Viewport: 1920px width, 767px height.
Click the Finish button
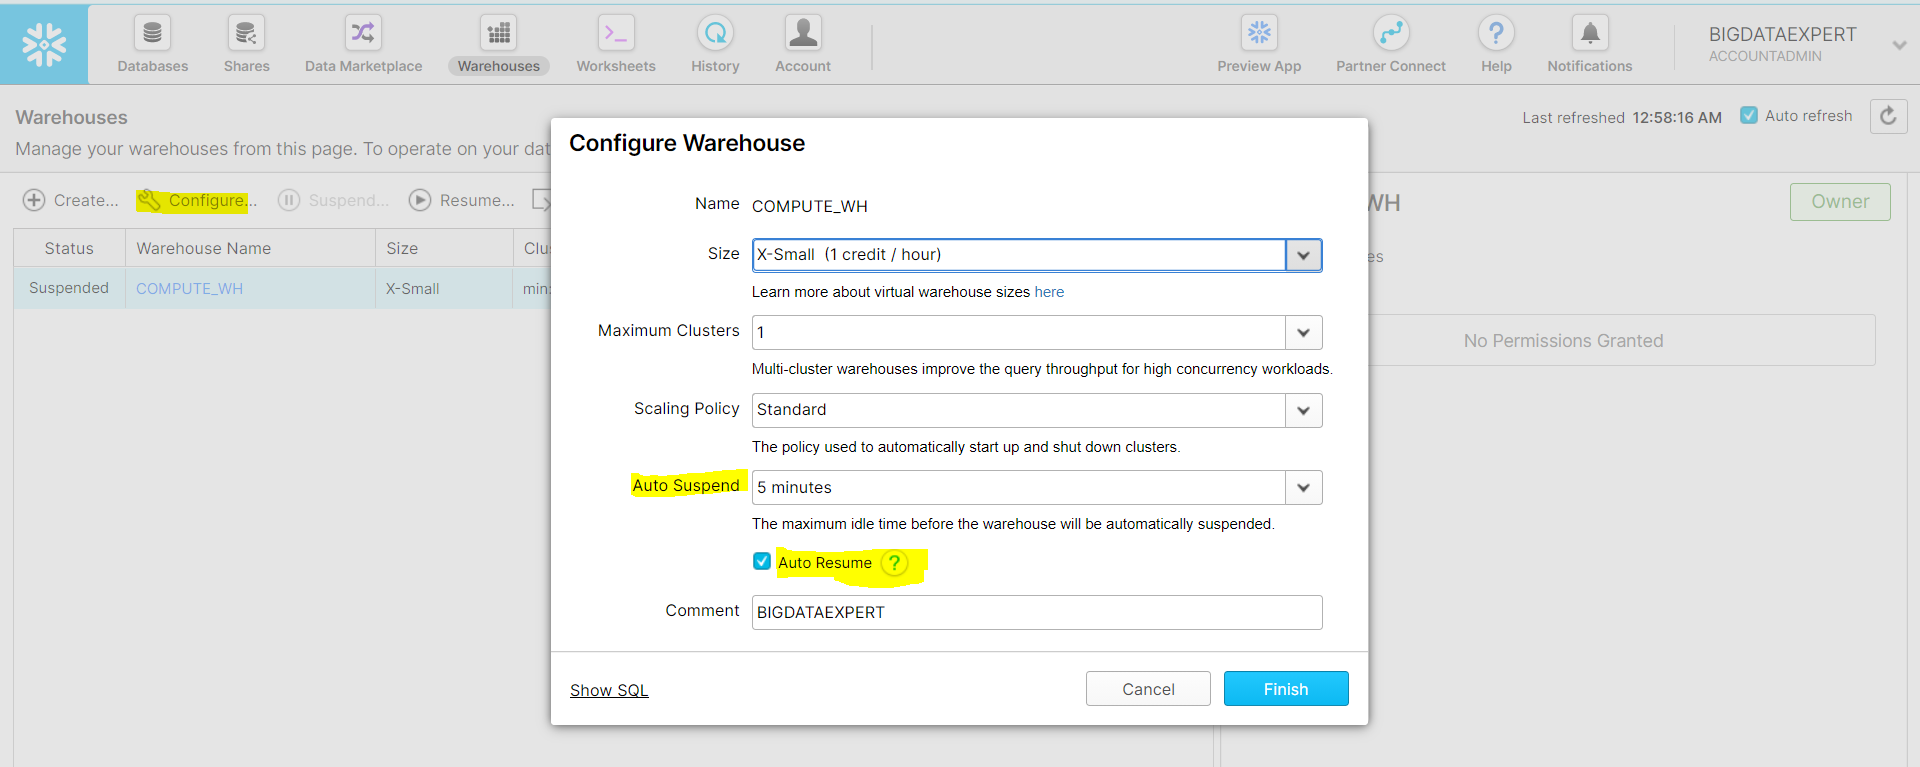(1286, 688)
